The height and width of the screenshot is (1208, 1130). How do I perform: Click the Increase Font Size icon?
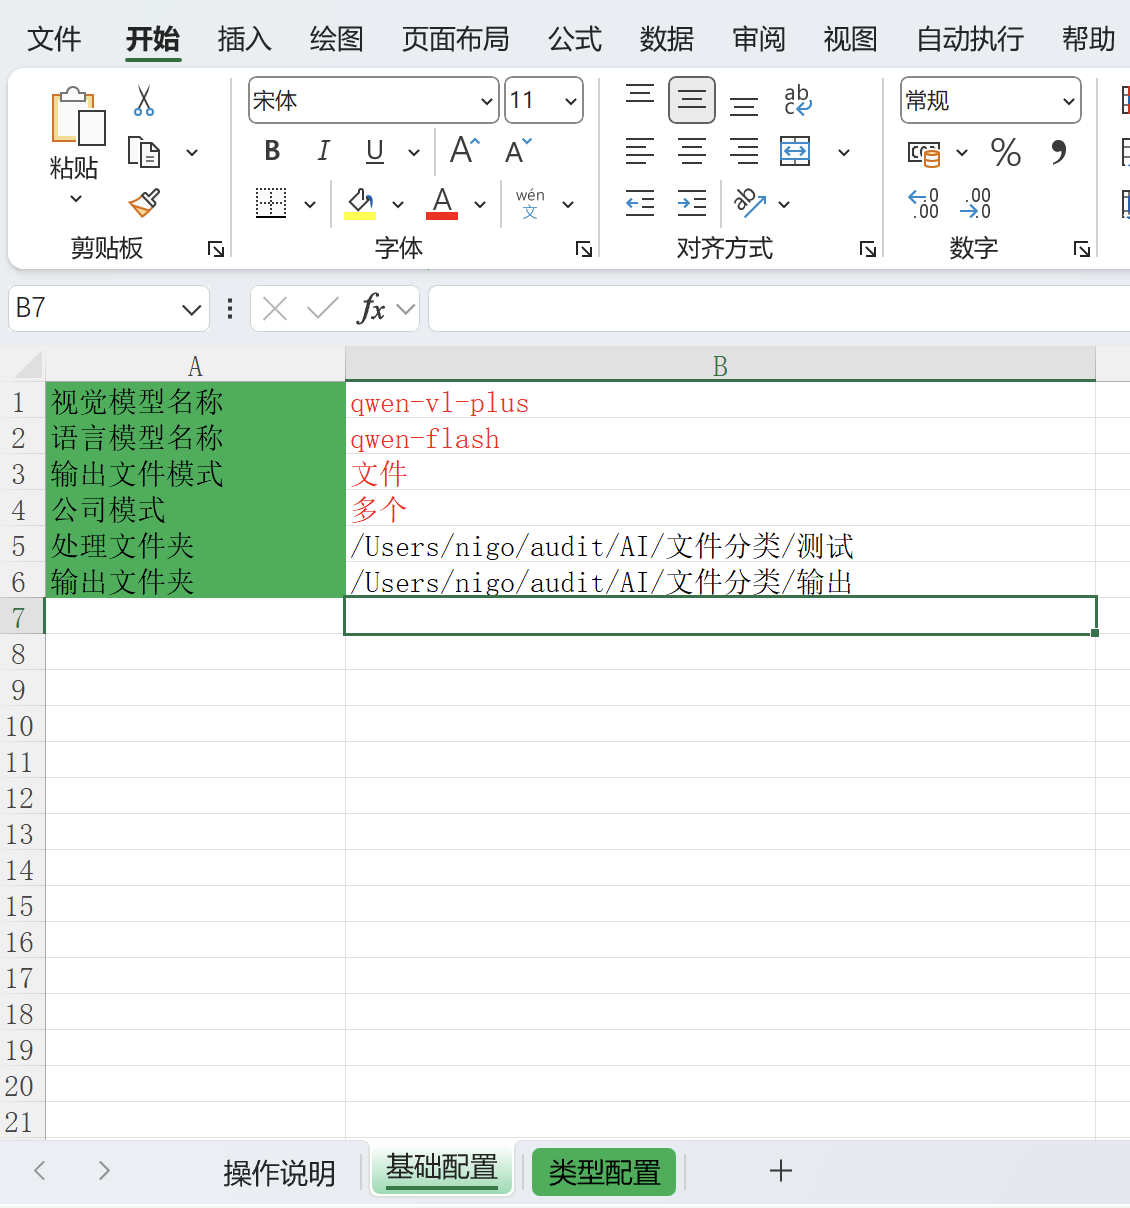465,151
